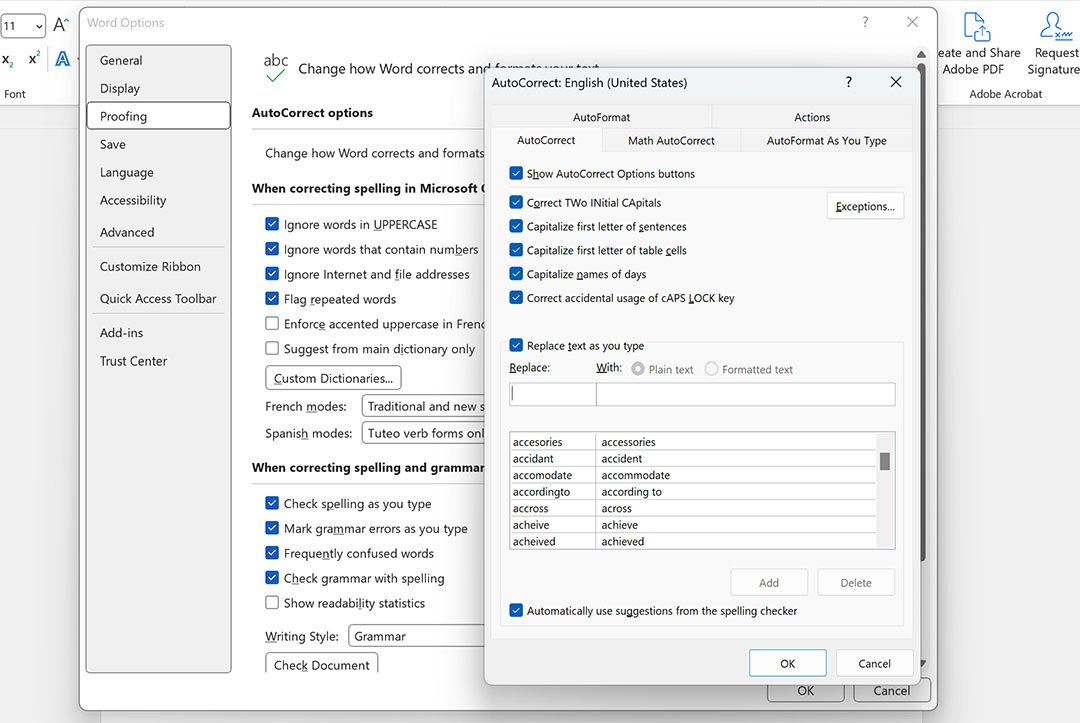This screenshot has height=723, width=1080.
Task: Open the French modes dropdown
Action: click(x=424, y=406)
